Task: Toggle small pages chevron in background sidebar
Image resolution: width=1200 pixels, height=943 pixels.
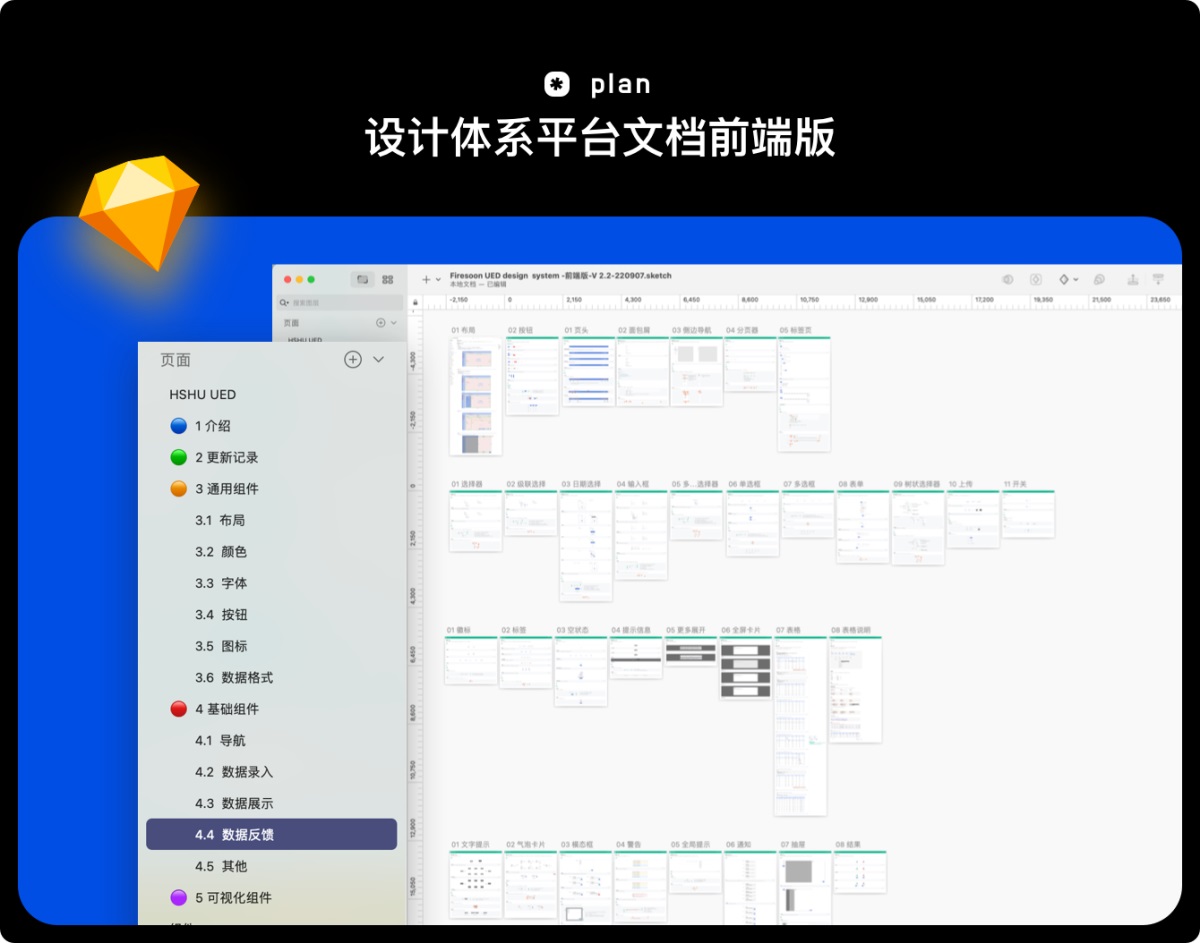Action: (x=393, y=323)
